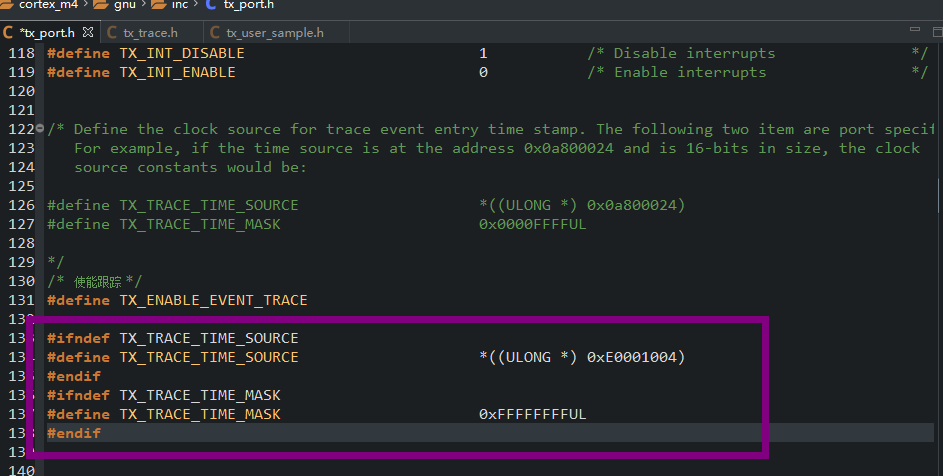Click the Chinese comment on line 130

click(x=97, y=282)
